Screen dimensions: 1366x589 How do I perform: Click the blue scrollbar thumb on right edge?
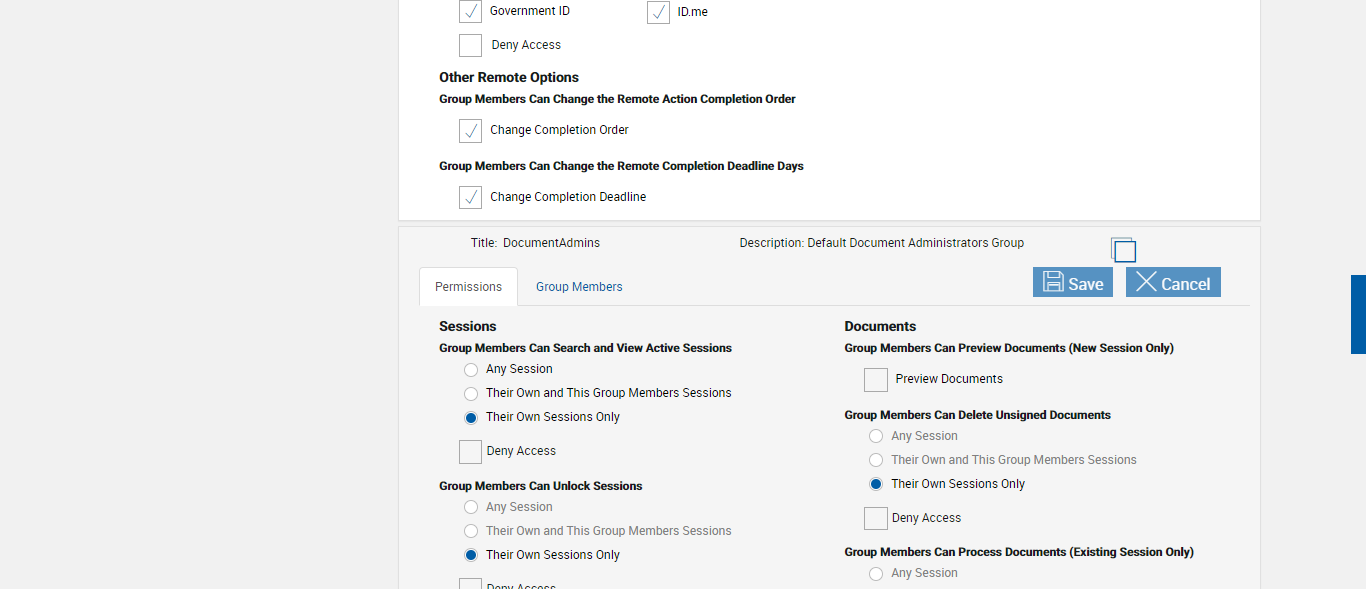coord(1358,314)
